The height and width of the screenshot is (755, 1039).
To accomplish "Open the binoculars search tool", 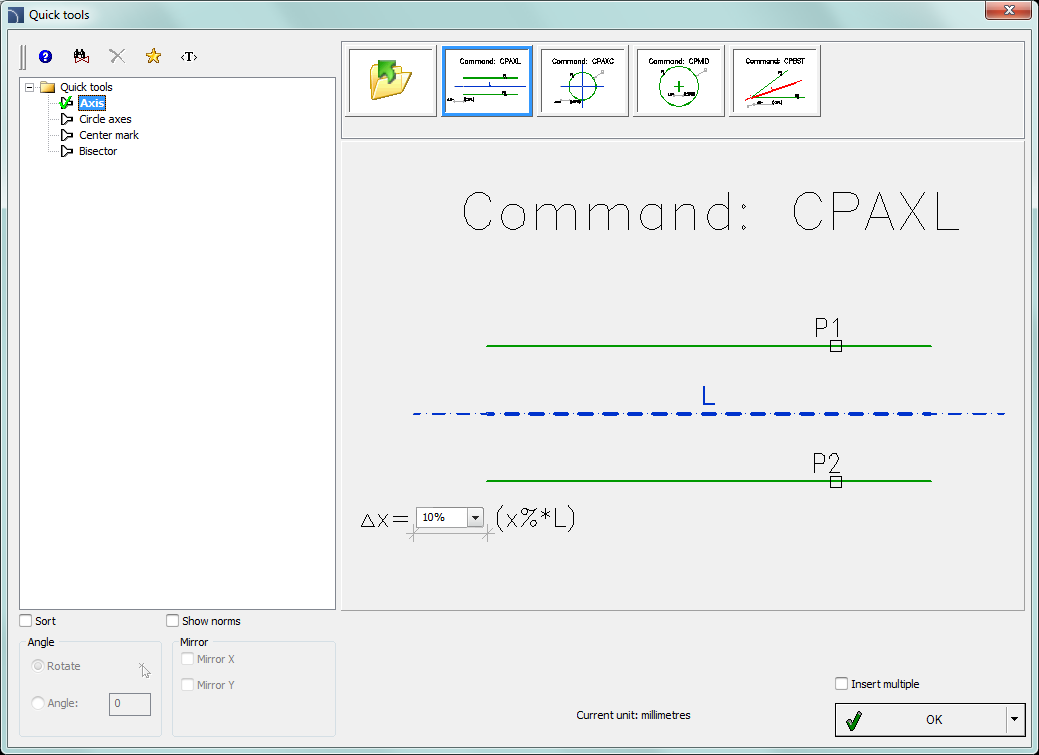I will point(82,57).
